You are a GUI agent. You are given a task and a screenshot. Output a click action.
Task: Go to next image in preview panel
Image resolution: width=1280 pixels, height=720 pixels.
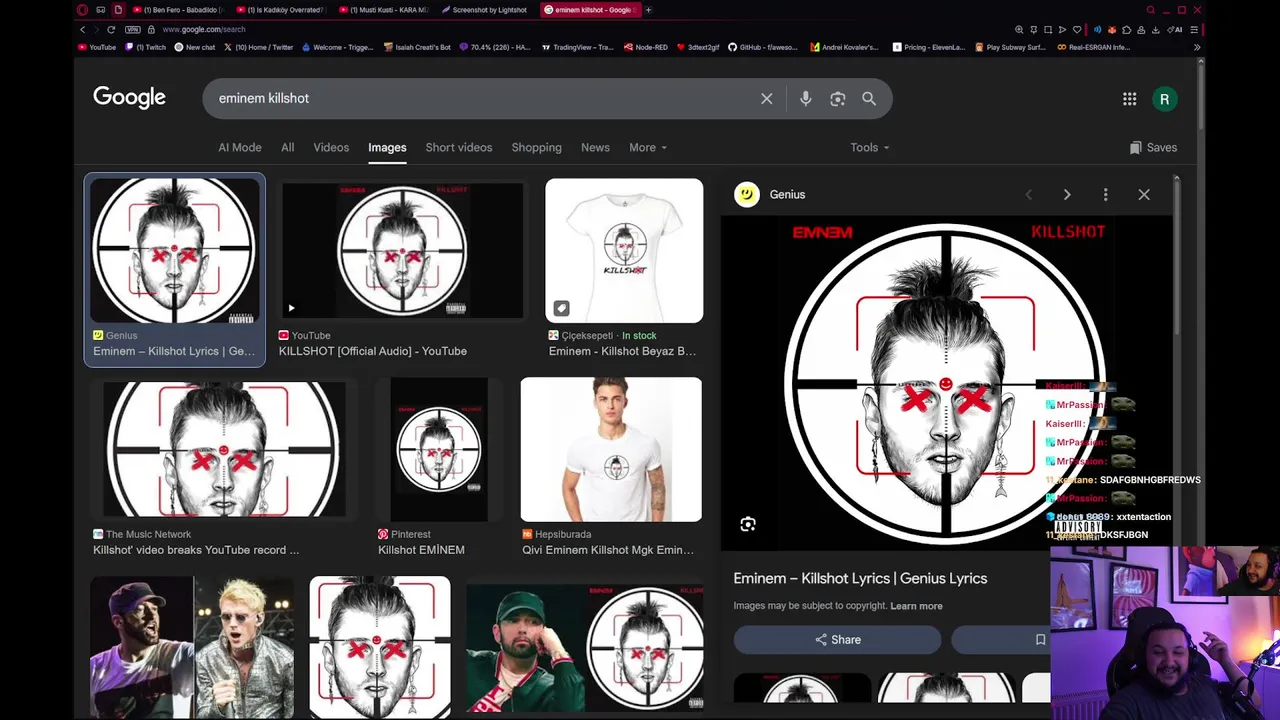click(1067, 194)
